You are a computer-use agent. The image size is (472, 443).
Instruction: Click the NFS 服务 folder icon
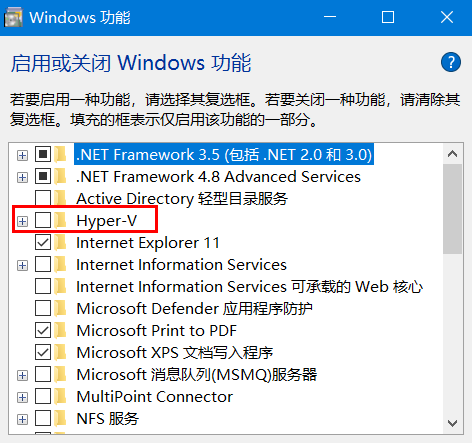61,418
